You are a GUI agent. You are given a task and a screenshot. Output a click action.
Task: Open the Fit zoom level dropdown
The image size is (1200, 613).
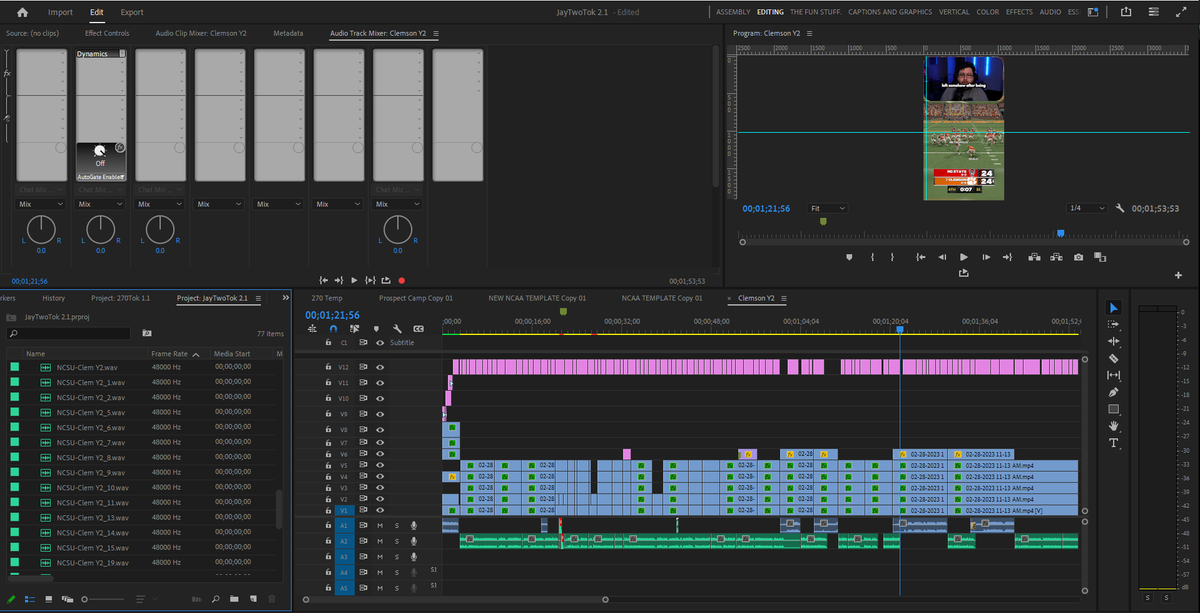828,208
